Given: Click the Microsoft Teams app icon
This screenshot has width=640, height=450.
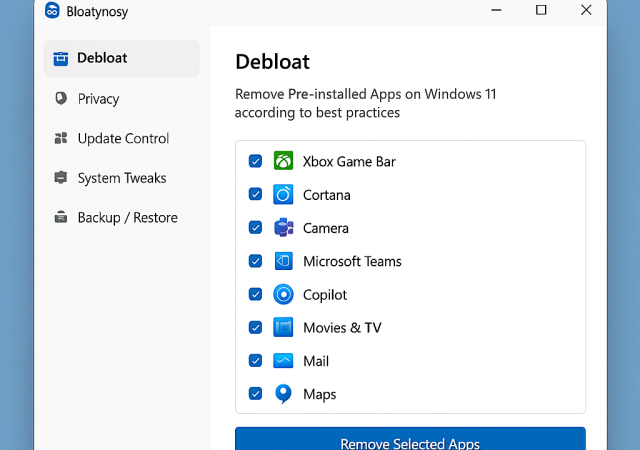Looking at the screenshot, I should tap(284, 261).
